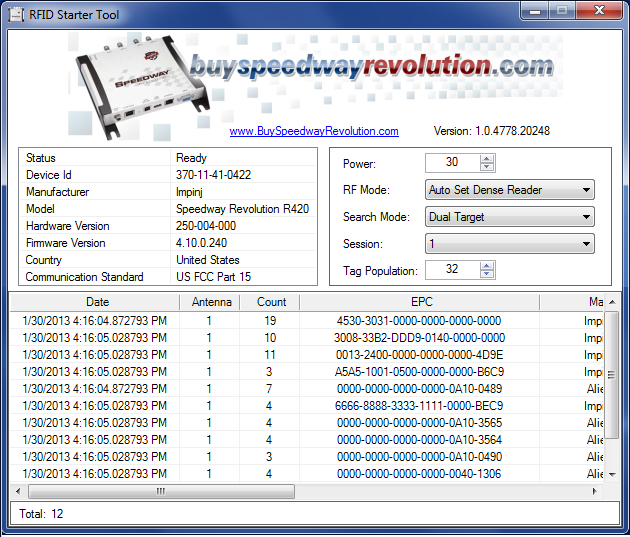The height and width of the screenshot is (537, 630).
Task: Open the www.BuySpeedwayRevolution.com link
Action: pos(314,131)
